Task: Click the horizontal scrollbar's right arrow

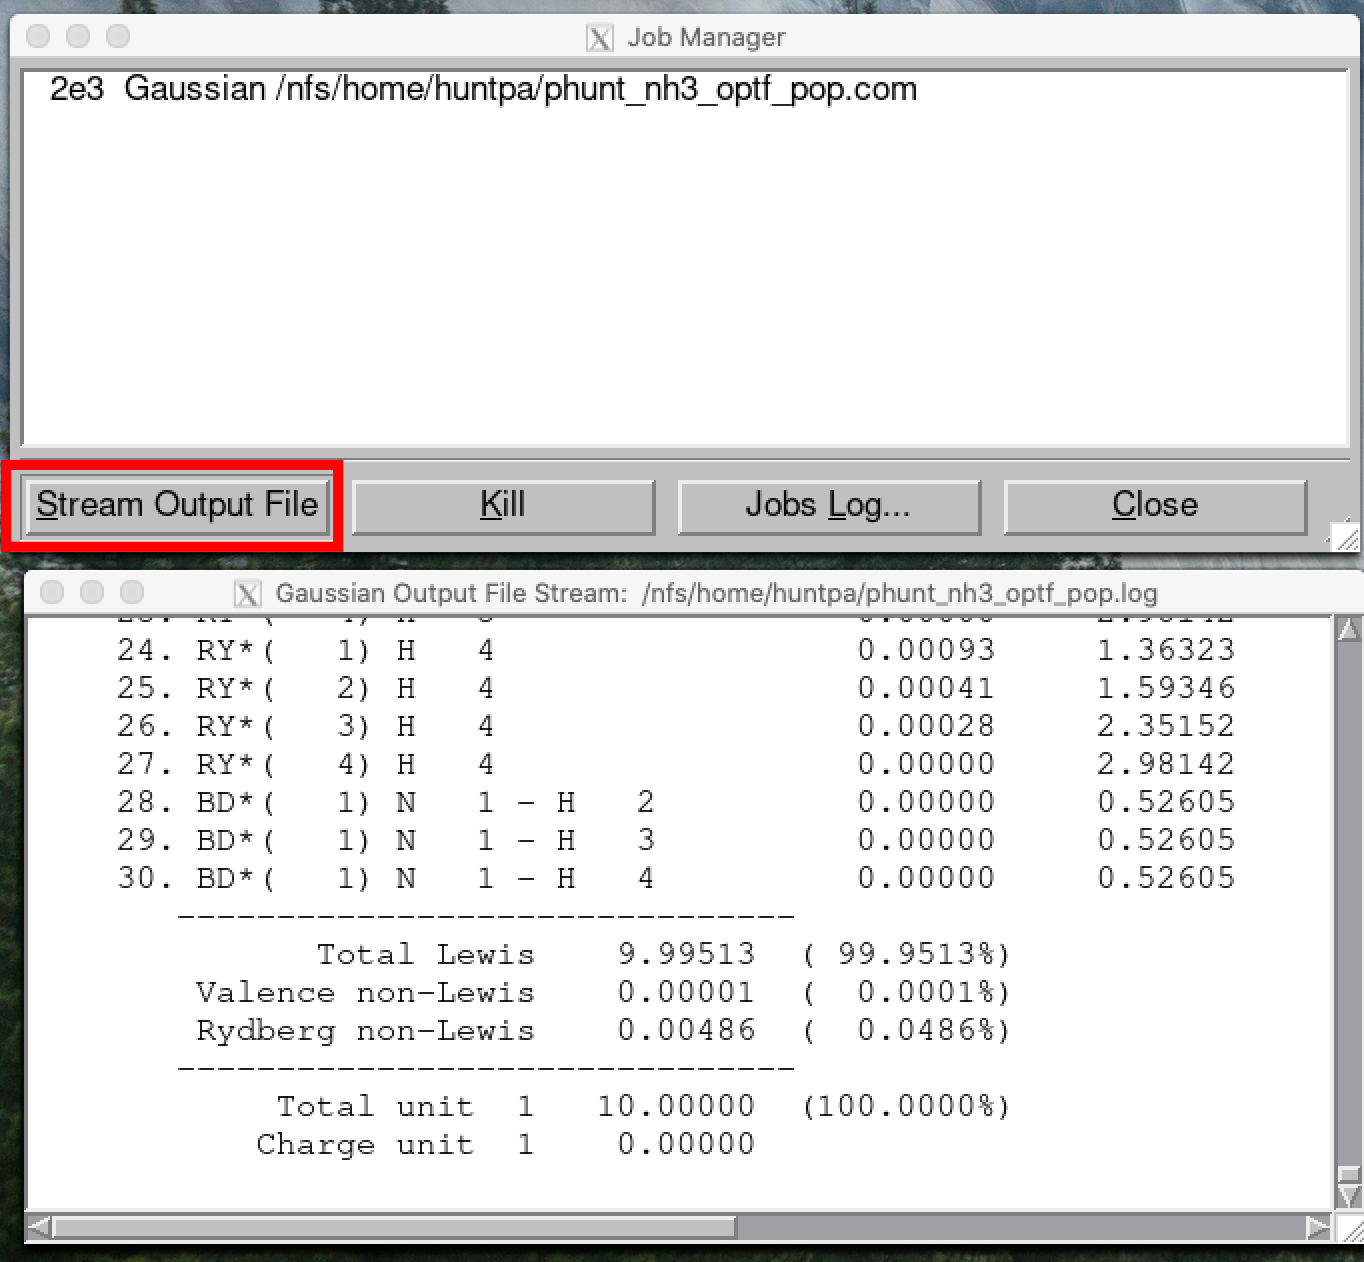Action: [1318, 1226]
